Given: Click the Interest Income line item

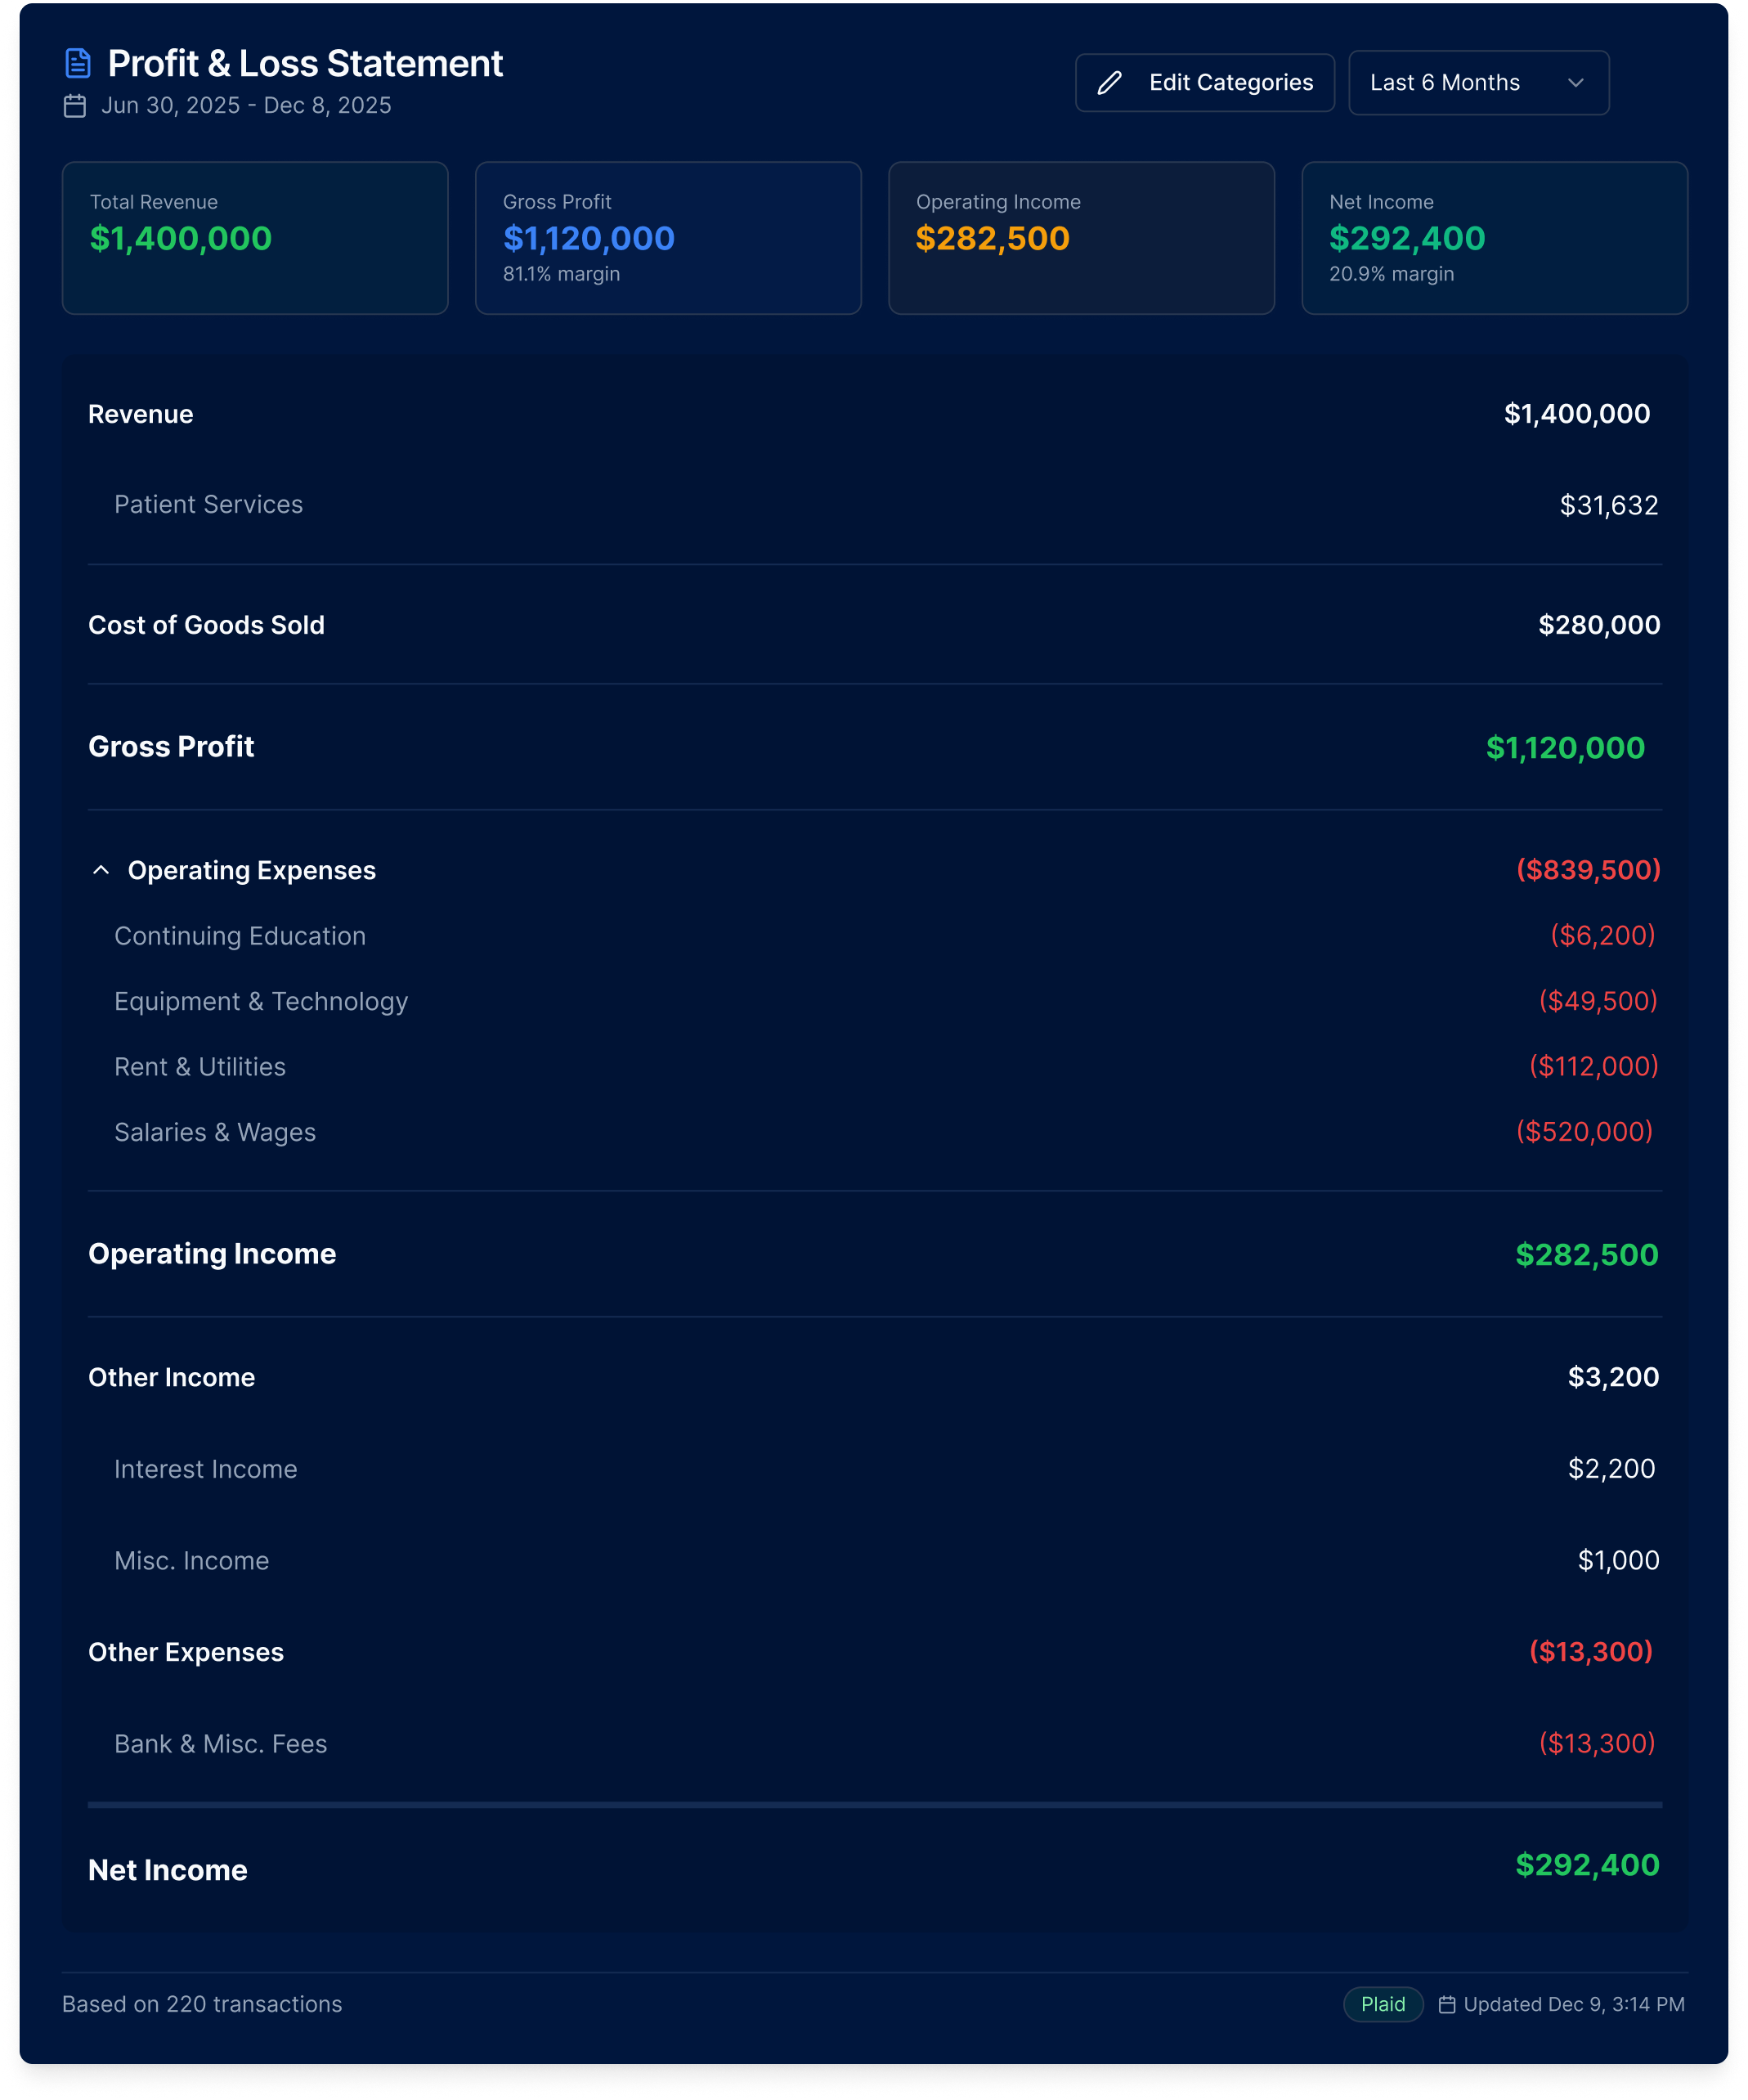Looking at the screenshot, I should (x=206, y=1469).
